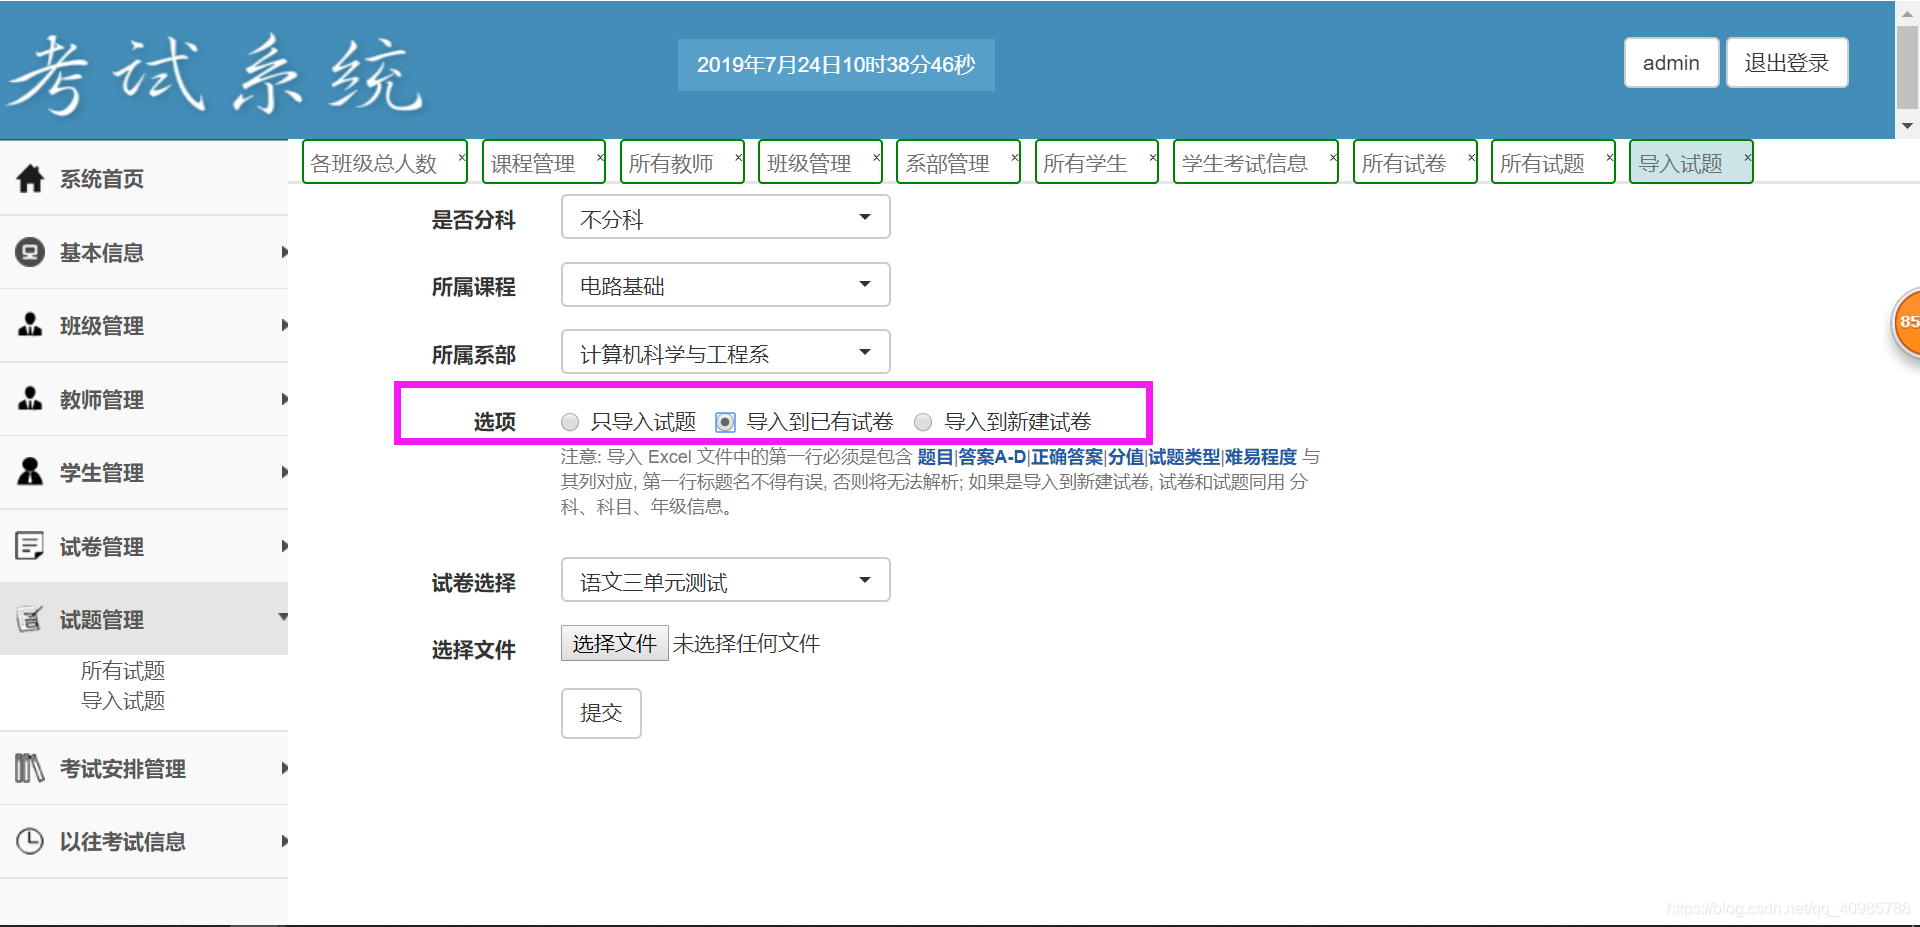Open 导入试题 sidebar sub-item
The height and width of the screenshot is (927, 1920).
123,701
